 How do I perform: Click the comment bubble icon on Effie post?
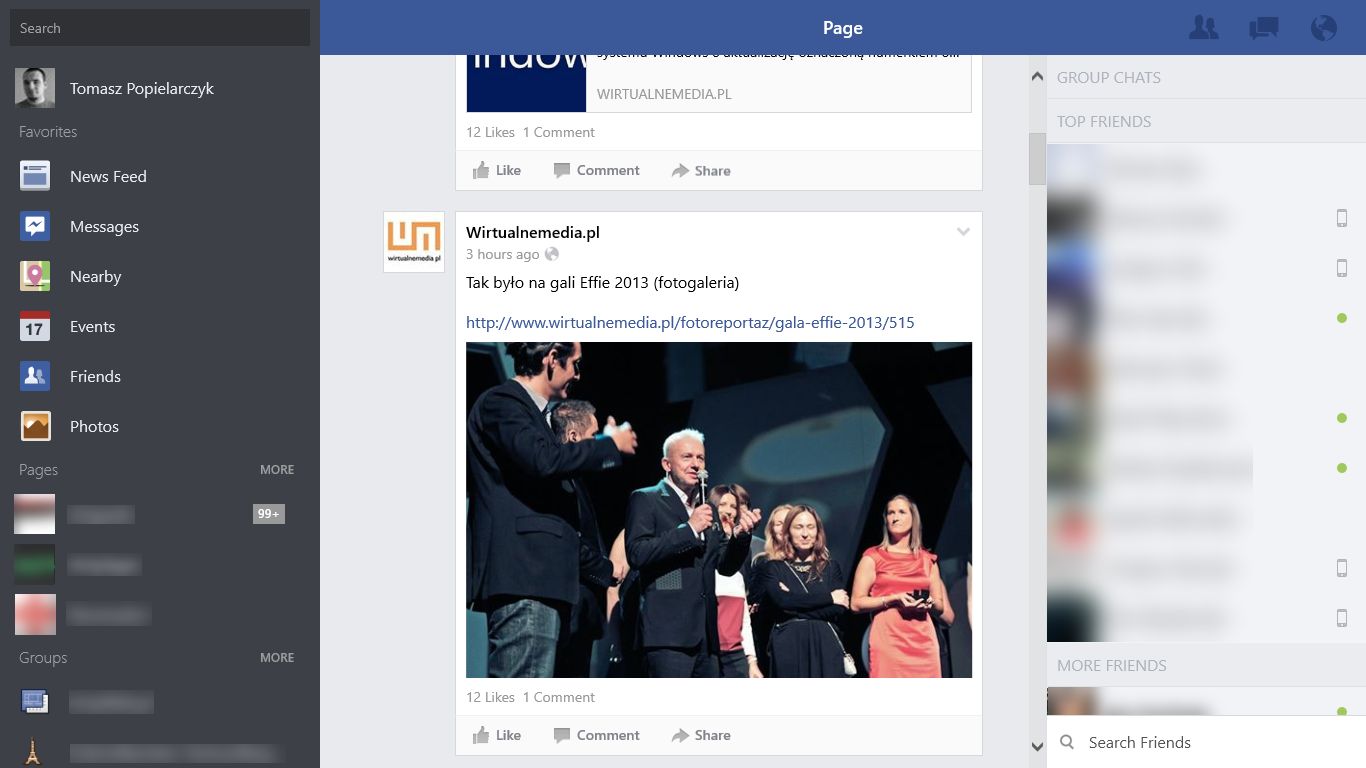click(x=562, y=735)
